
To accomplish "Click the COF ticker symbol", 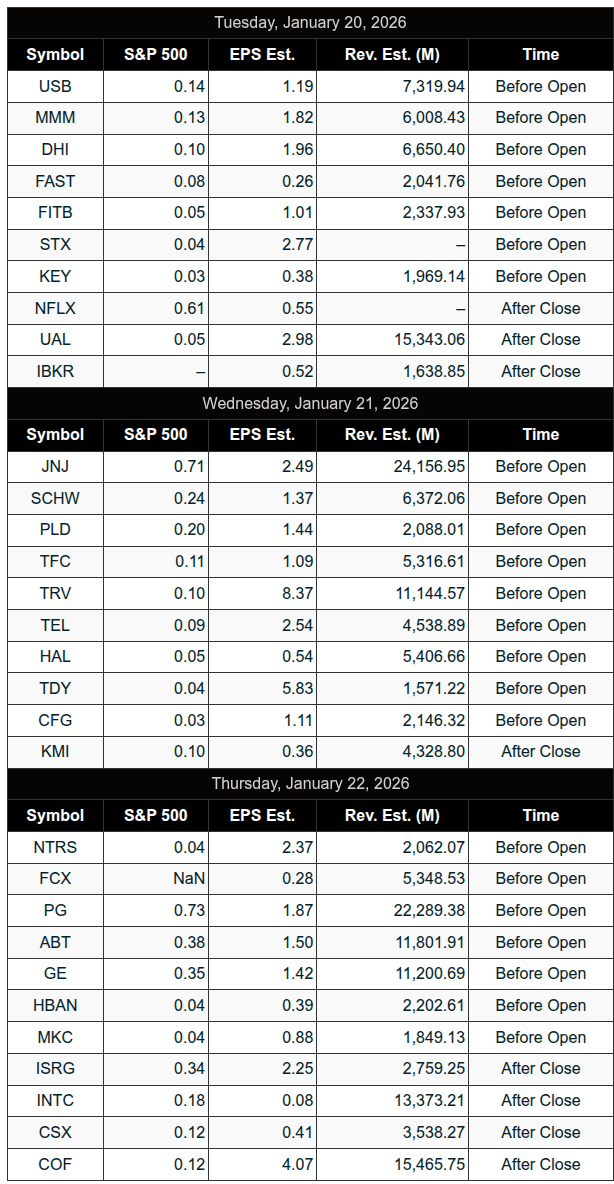I will tap(55, 1164).
